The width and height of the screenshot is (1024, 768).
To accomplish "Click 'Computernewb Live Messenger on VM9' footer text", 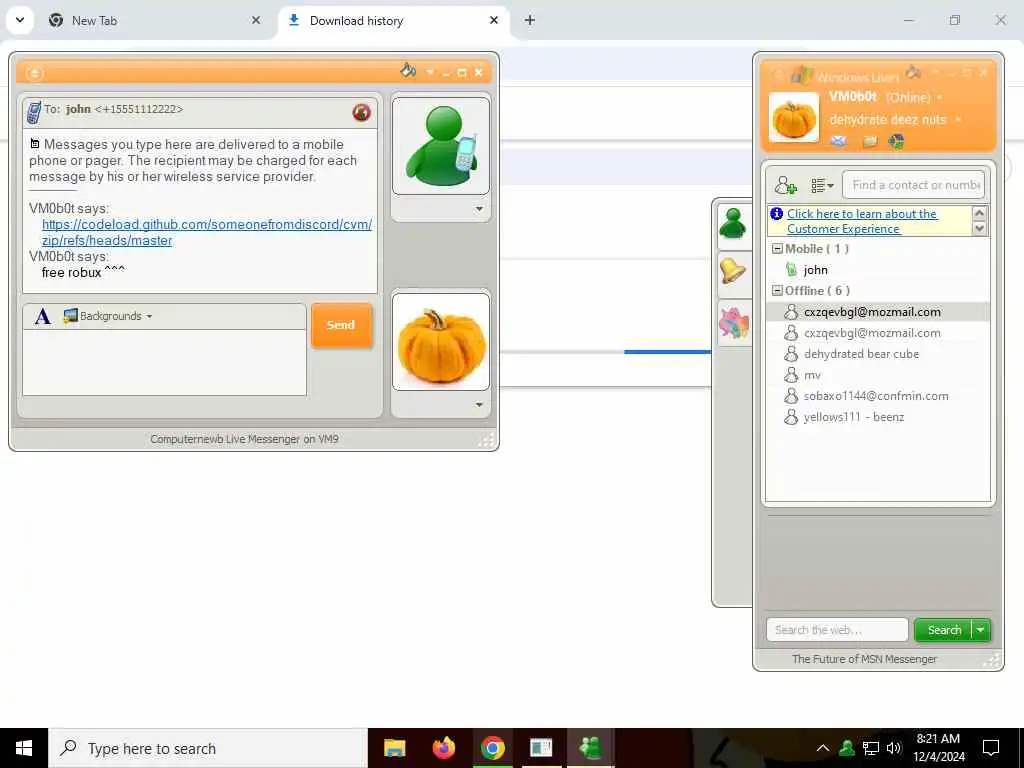I will coord(244,439).
